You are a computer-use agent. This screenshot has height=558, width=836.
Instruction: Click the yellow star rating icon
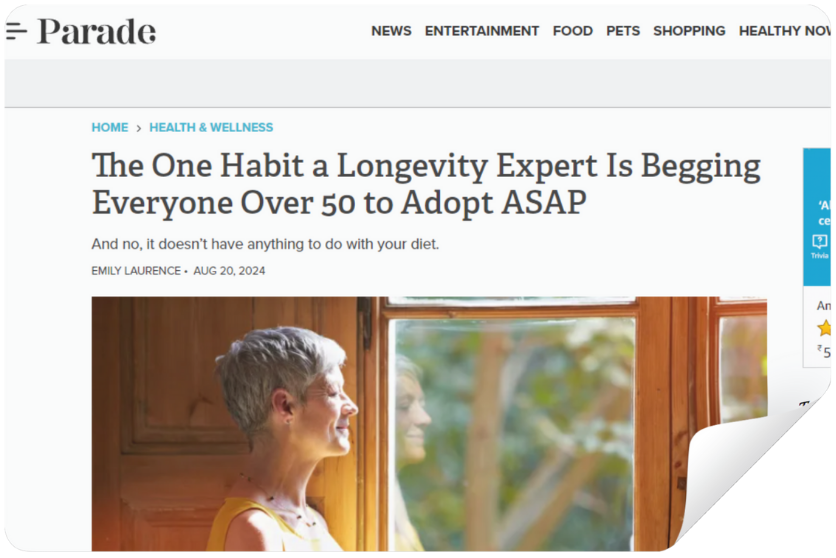(x=824, y=327)
